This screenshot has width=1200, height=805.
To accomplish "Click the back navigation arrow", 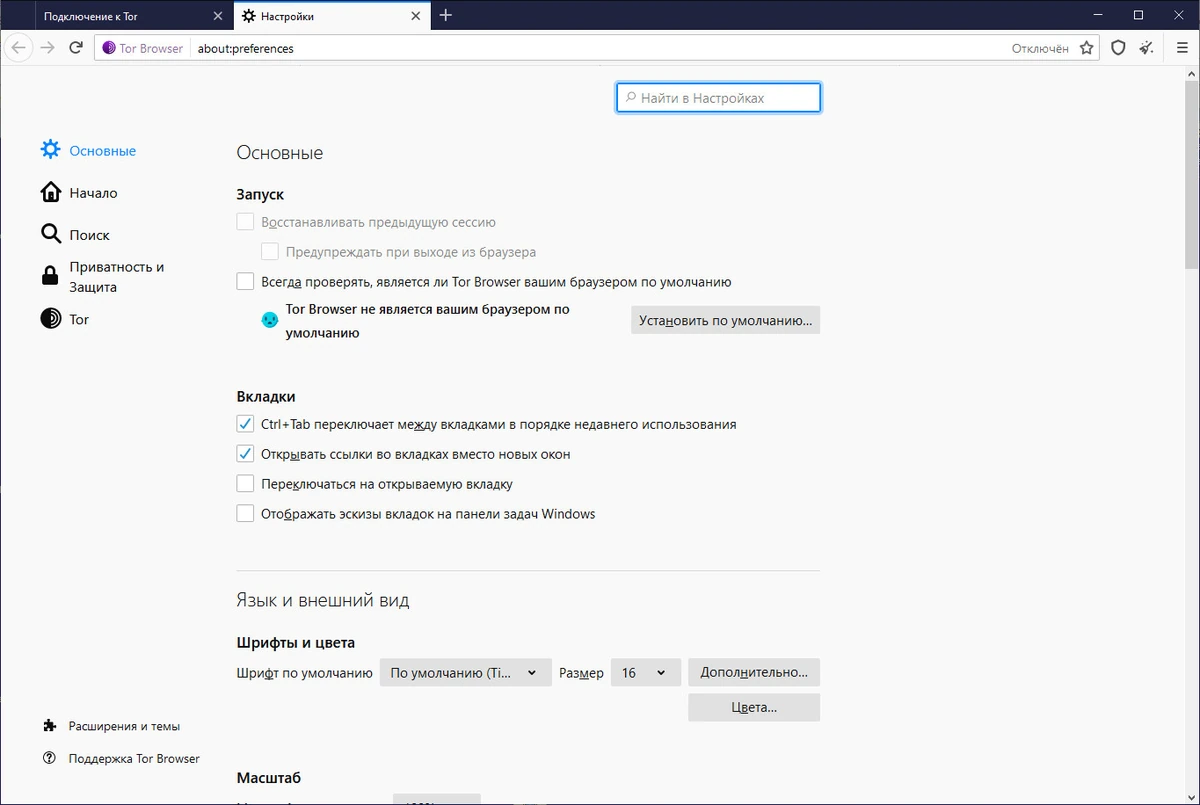I will pyautogui.click(x=18, y=48).
